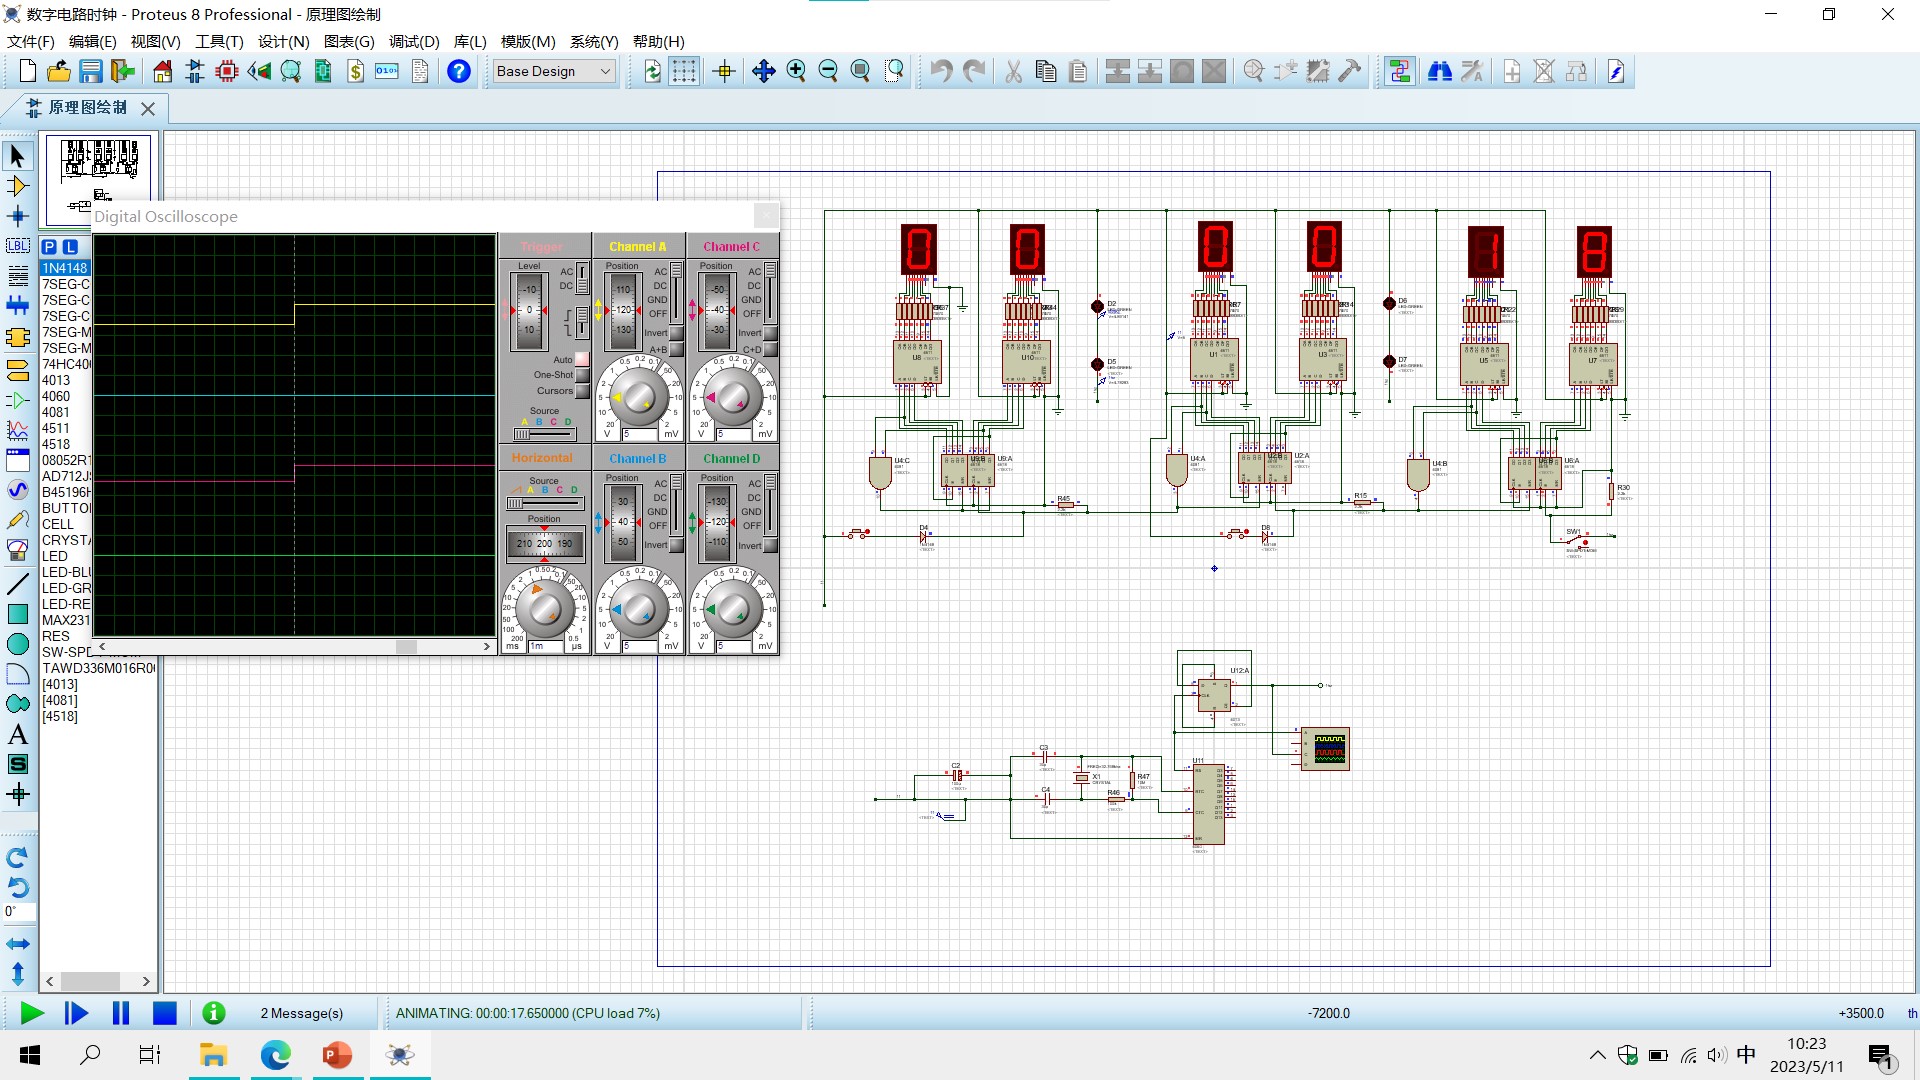Image resolution: width=1920 pixels, height=1080 pixels.
Task: Click the L library button
Action: click(x=70, y=247)
